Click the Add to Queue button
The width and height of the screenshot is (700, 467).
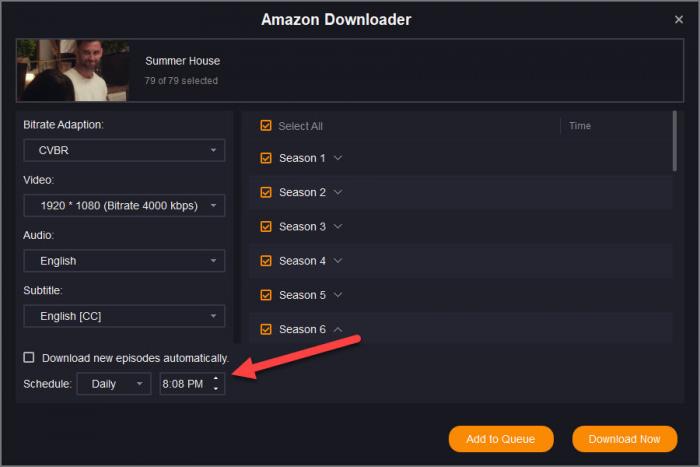point(501,439)
